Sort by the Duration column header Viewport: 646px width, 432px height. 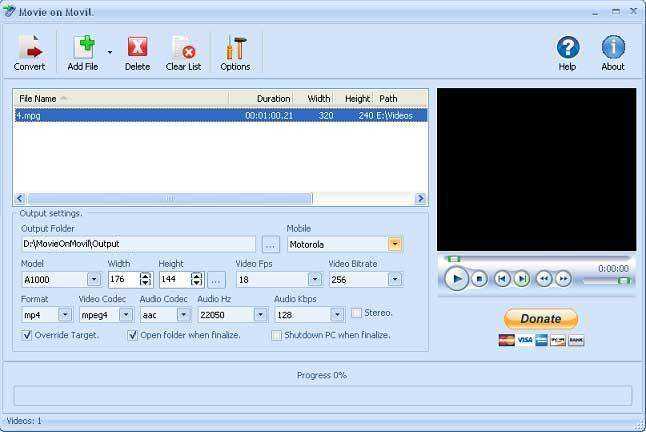(x=261, y=98)
